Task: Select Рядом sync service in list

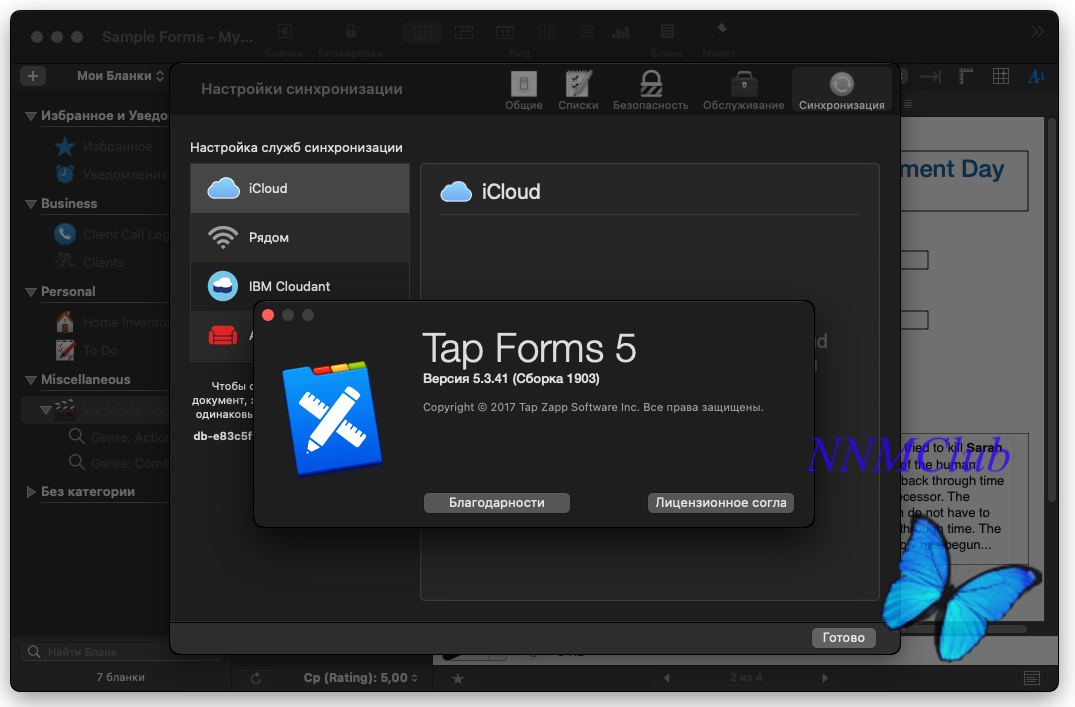Action: [300, 237]
